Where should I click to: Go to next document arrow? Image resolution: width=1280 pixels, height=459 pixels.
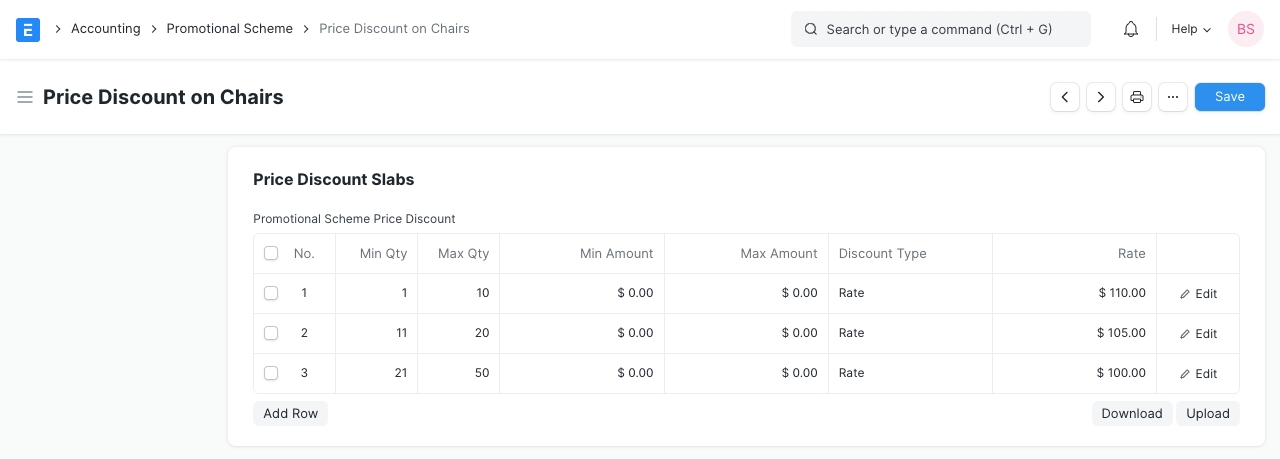[1101, 97]
